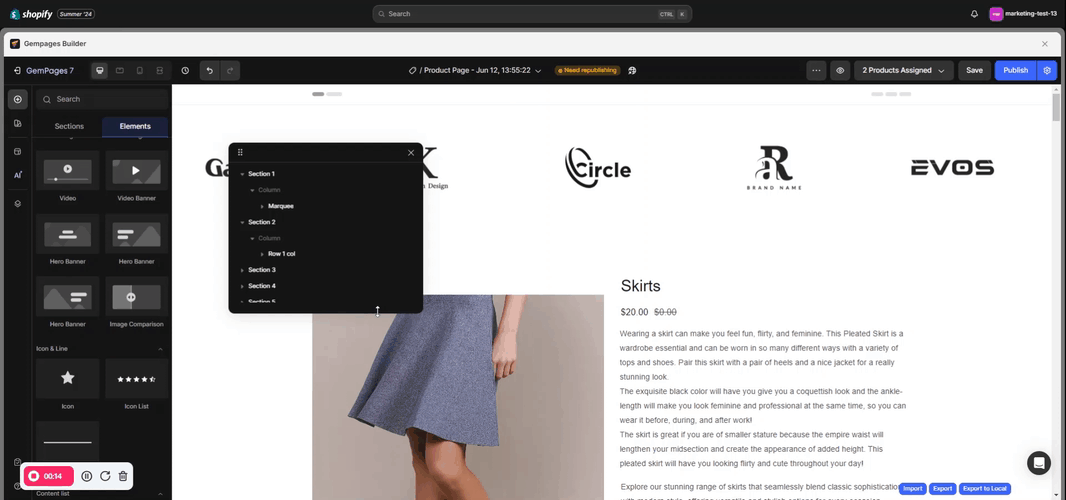Preview the page with eye icon

click(840, 71)
